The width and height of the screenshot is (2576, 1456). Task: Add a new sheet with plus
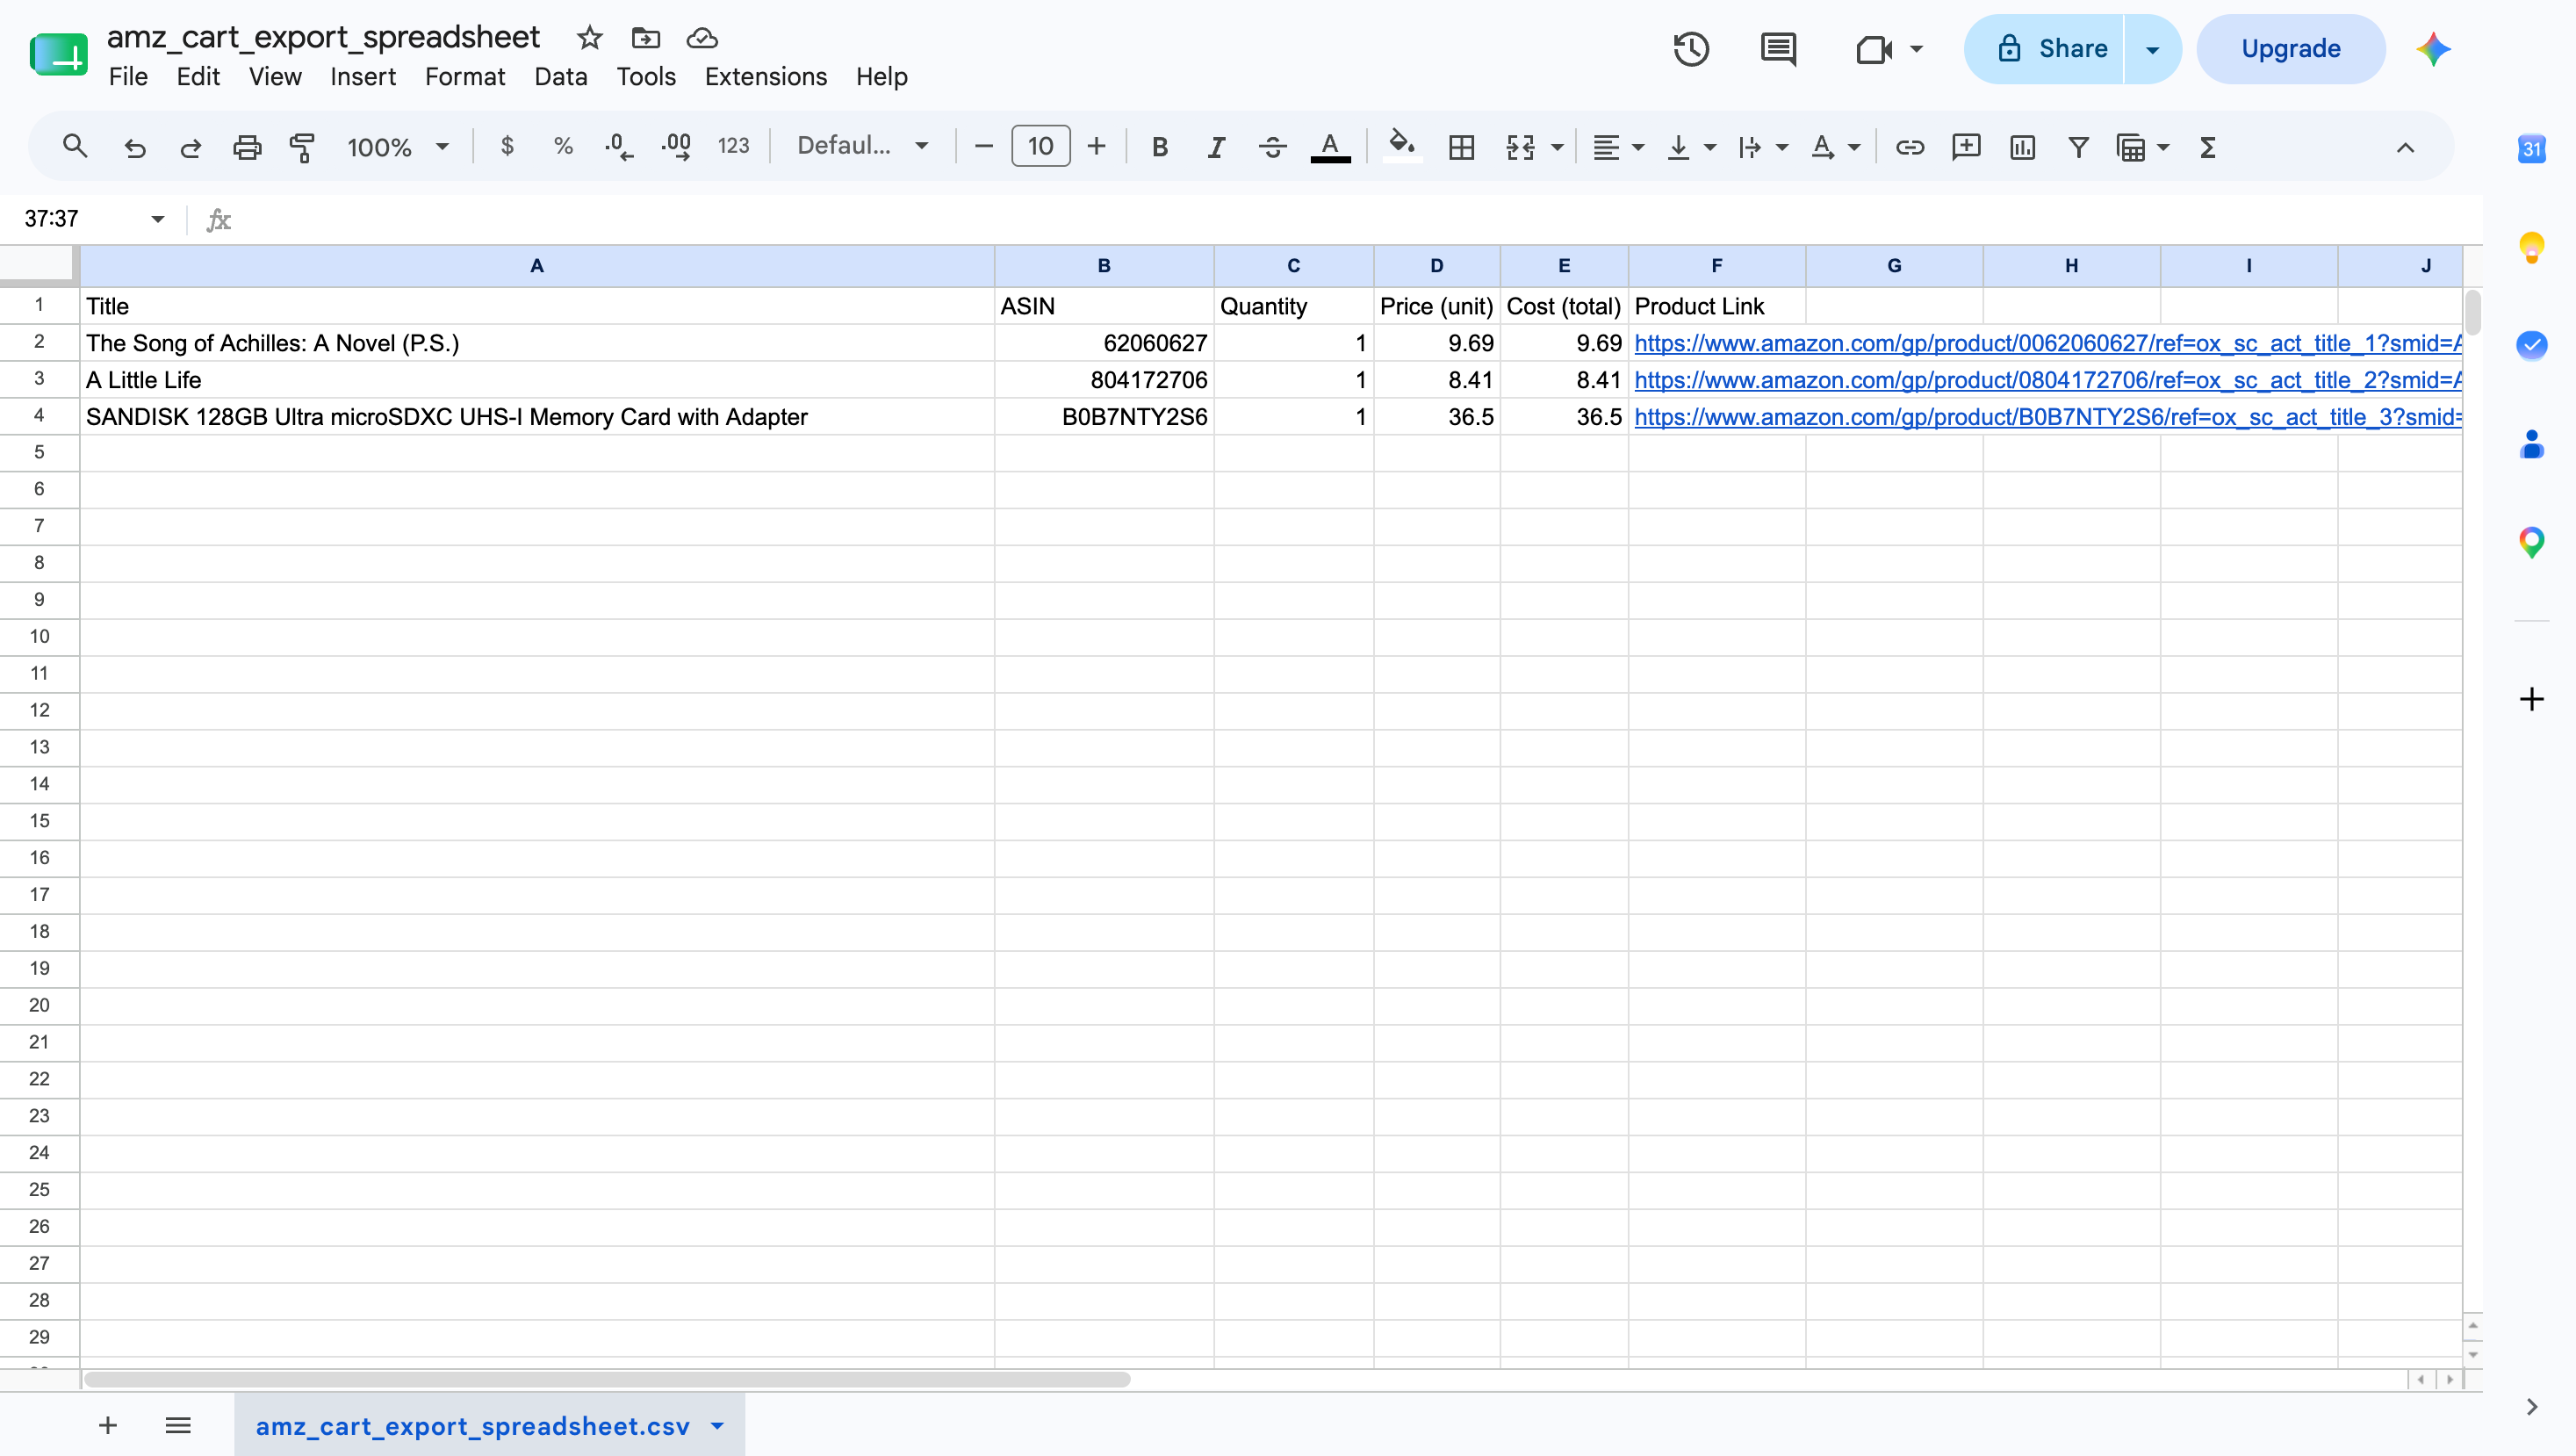(x=108, y=1425)
